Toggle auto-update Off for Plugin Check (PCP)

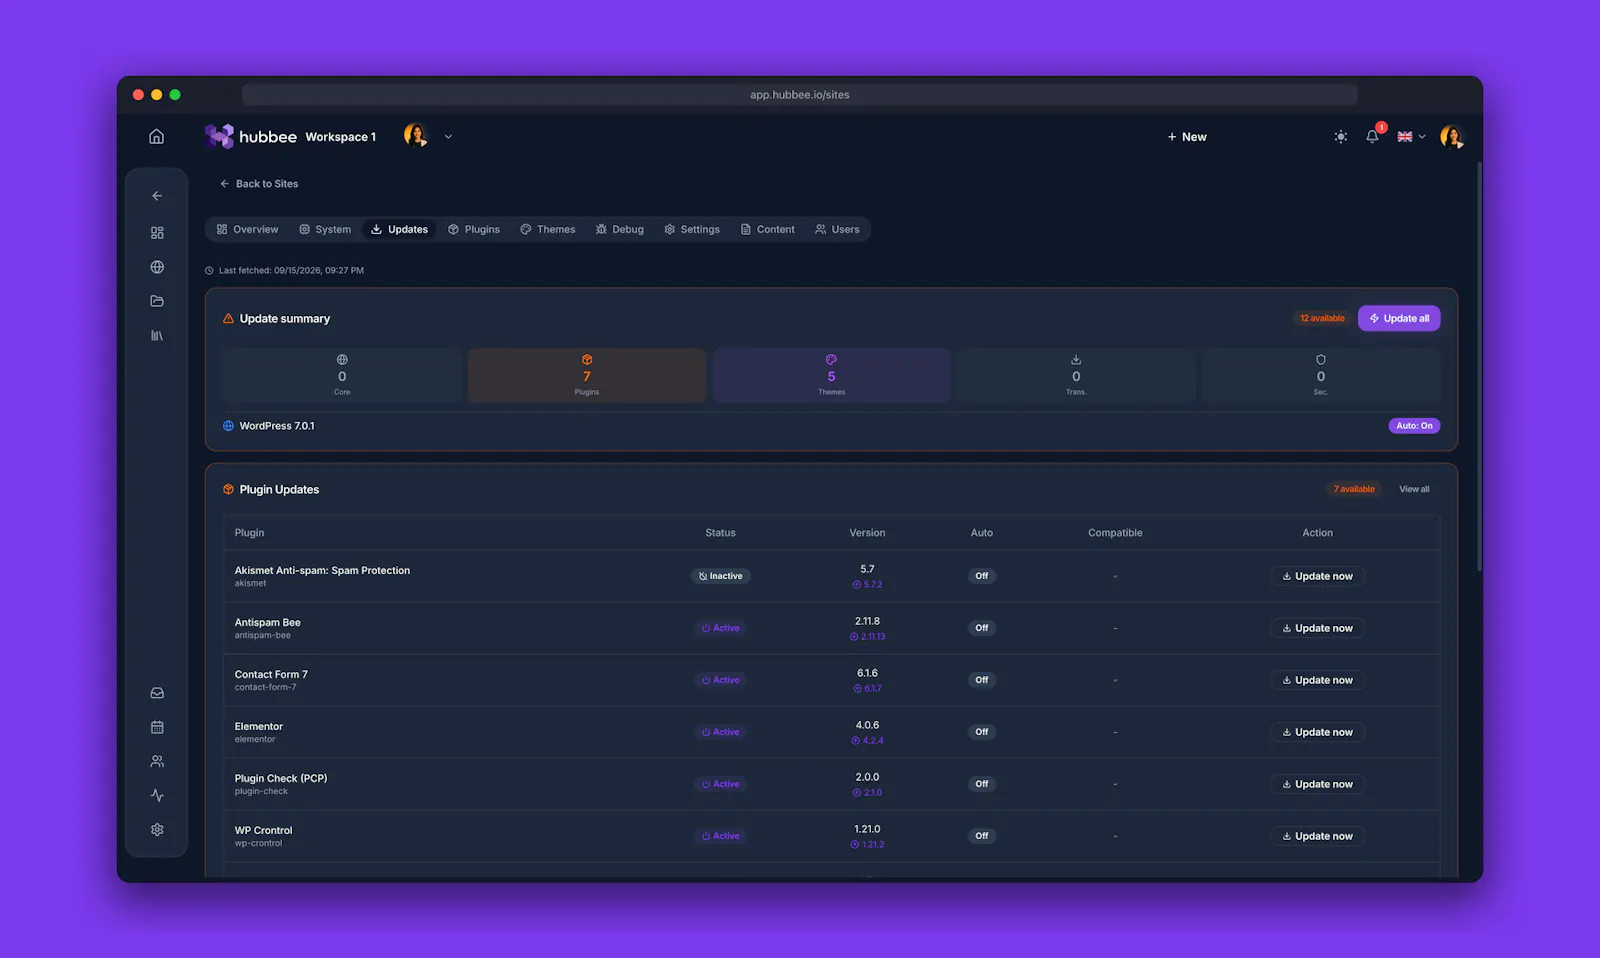(982, 784)
